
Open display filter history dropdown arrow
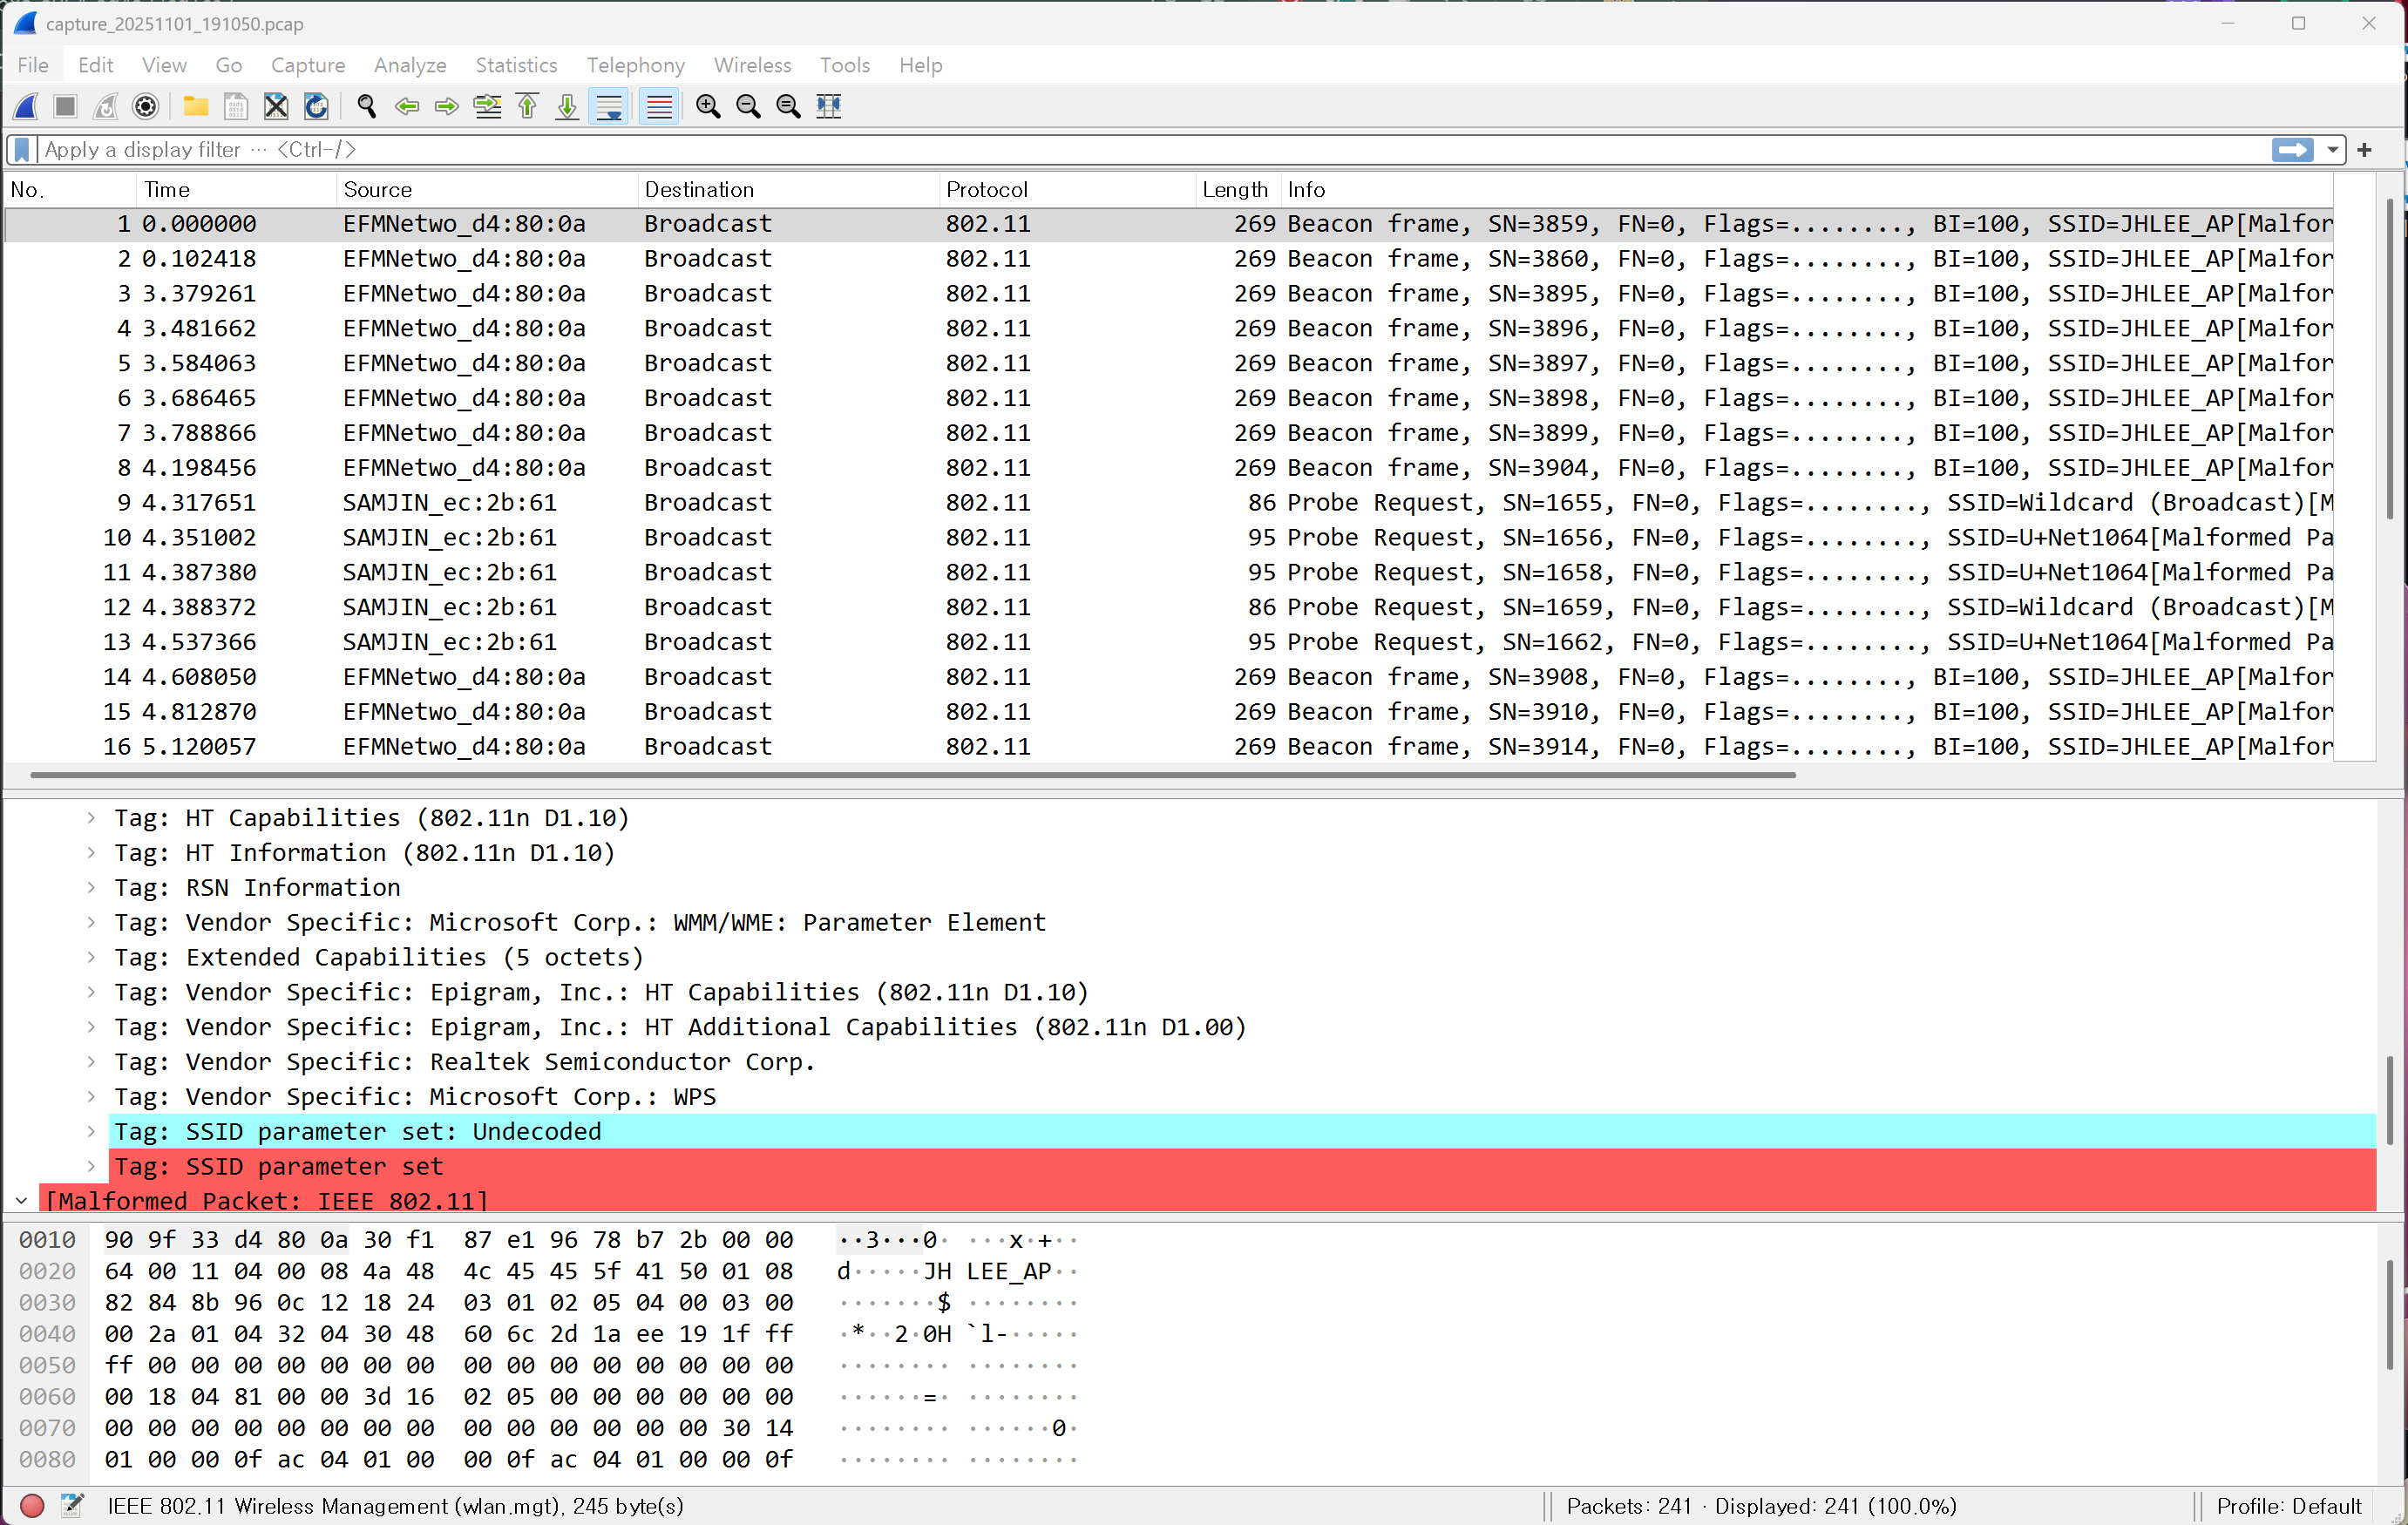coord(2332,150)
